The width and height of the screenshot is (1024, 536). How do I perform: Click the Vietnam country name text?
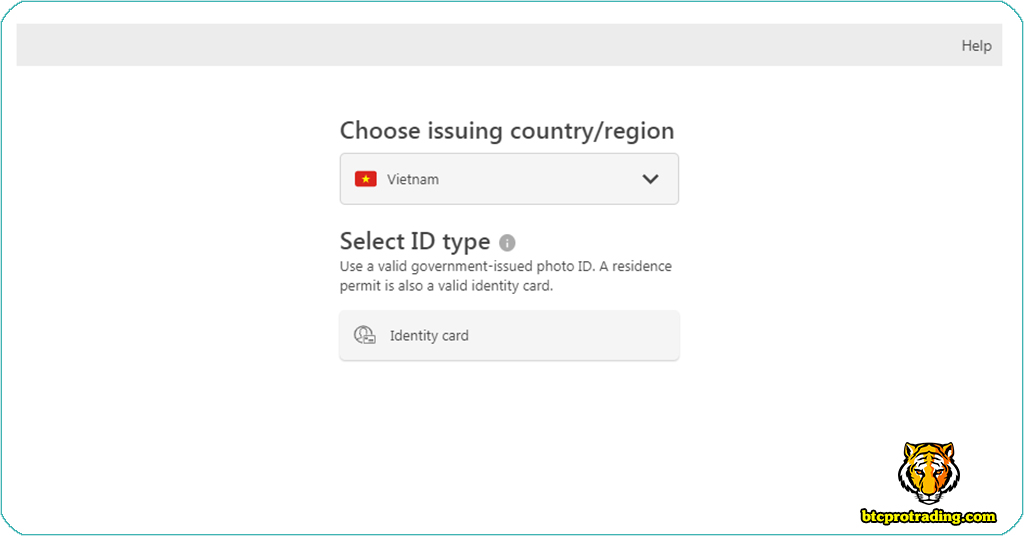(413, 180)
